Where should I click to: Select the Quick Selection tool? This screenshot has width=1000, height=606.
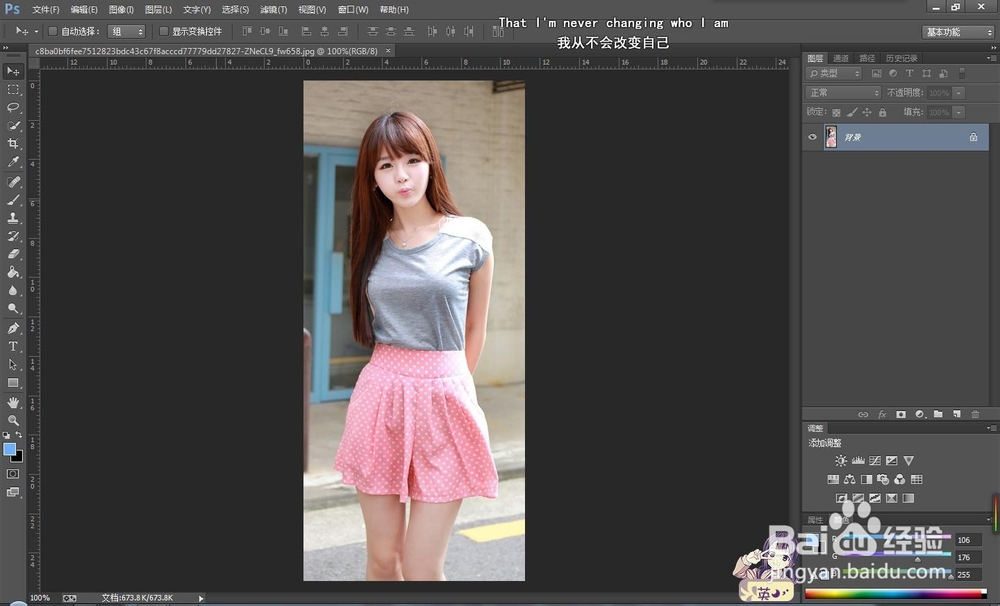click(13, 126)
